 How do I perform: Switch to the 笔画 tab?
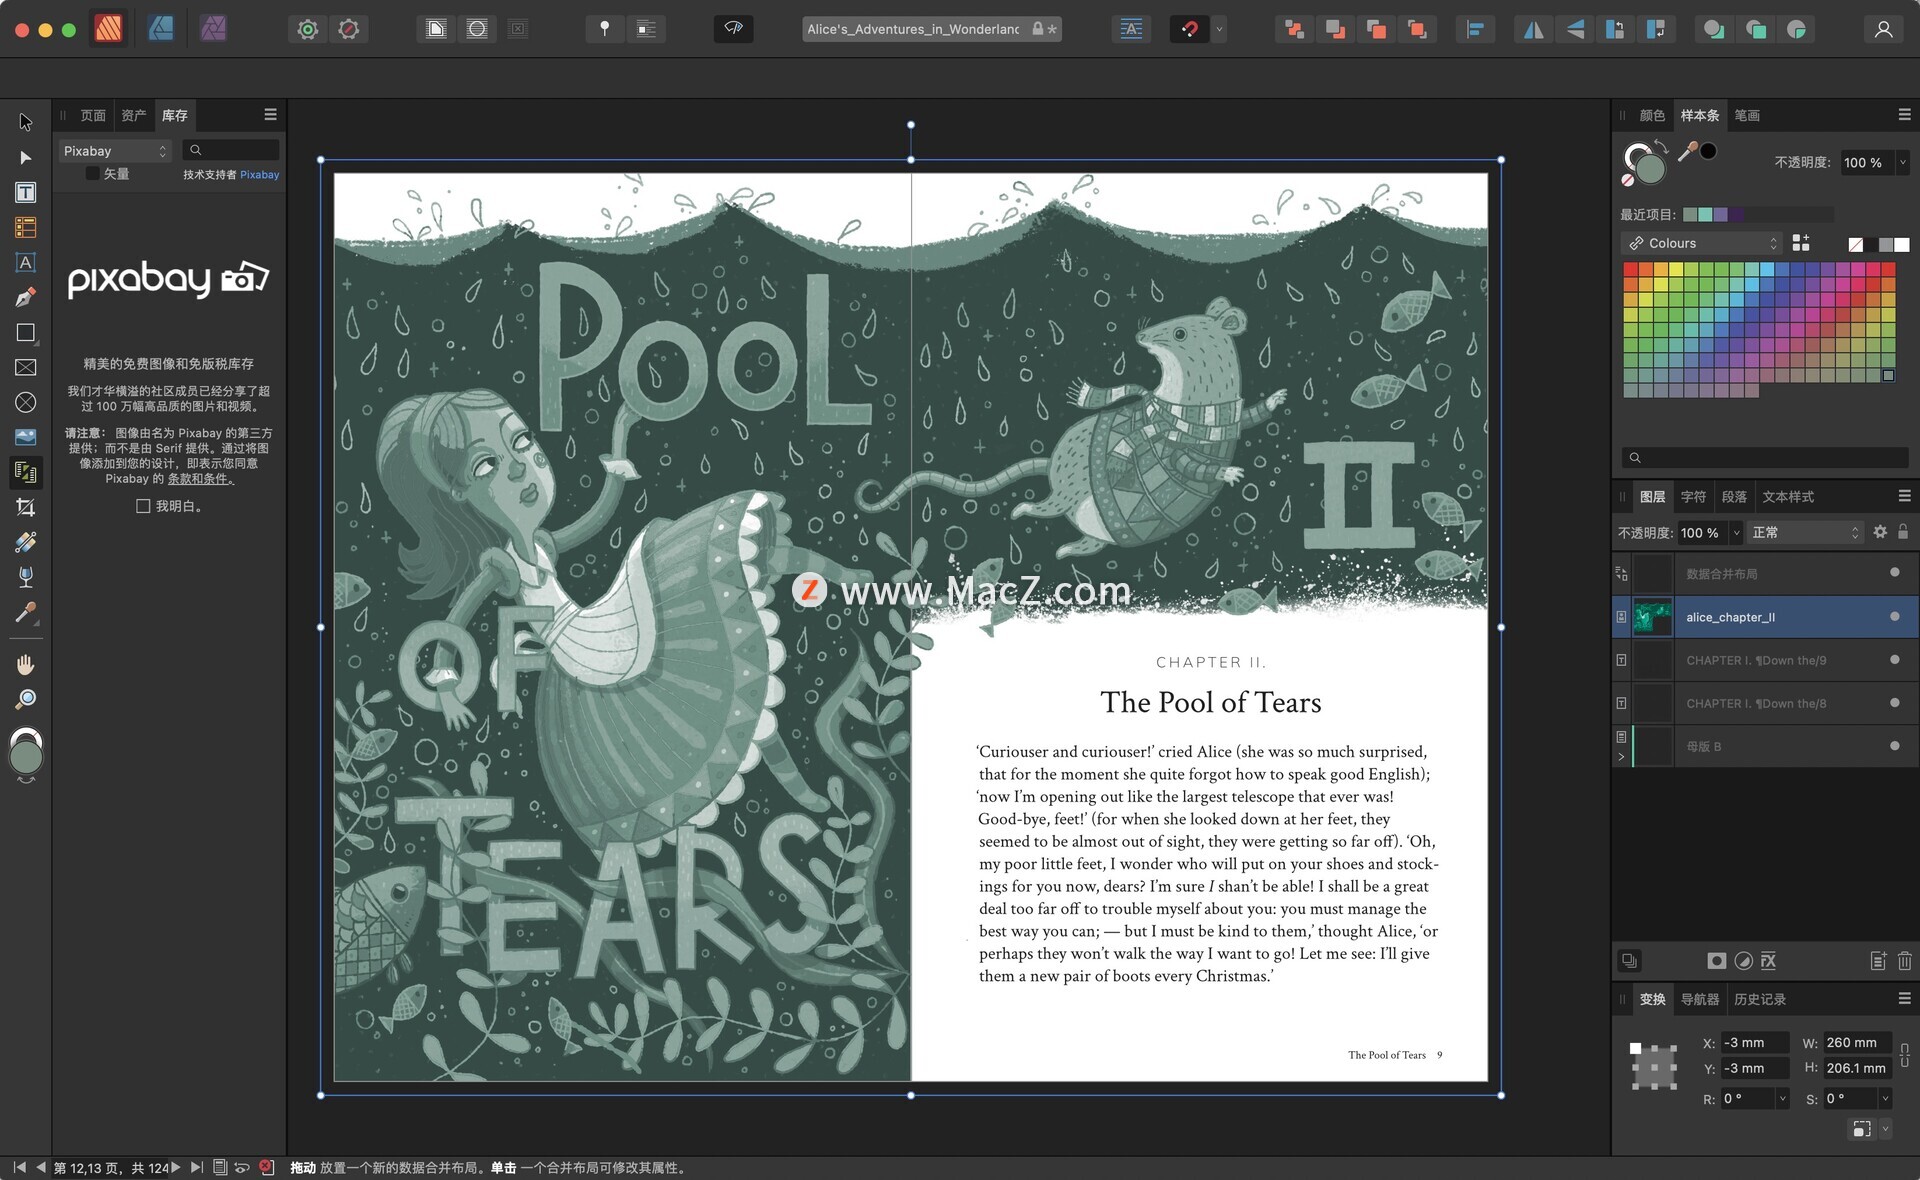1747,116
